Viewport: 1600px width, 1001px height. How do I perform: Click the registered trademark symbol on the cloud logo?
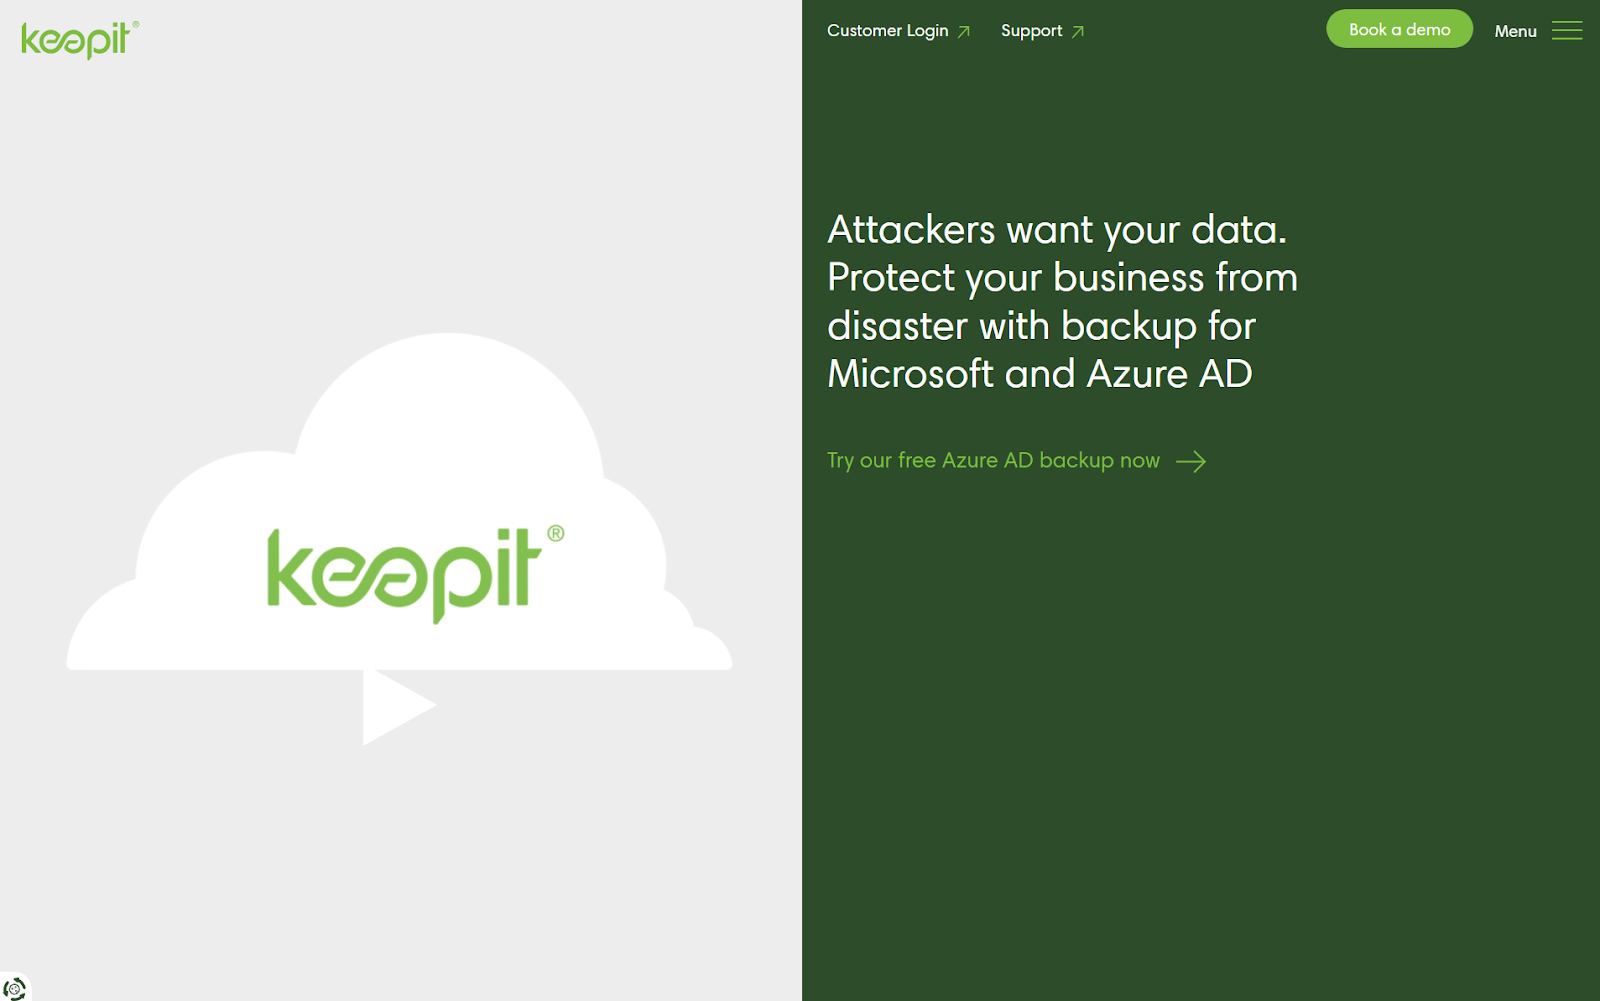coord(556,534)
